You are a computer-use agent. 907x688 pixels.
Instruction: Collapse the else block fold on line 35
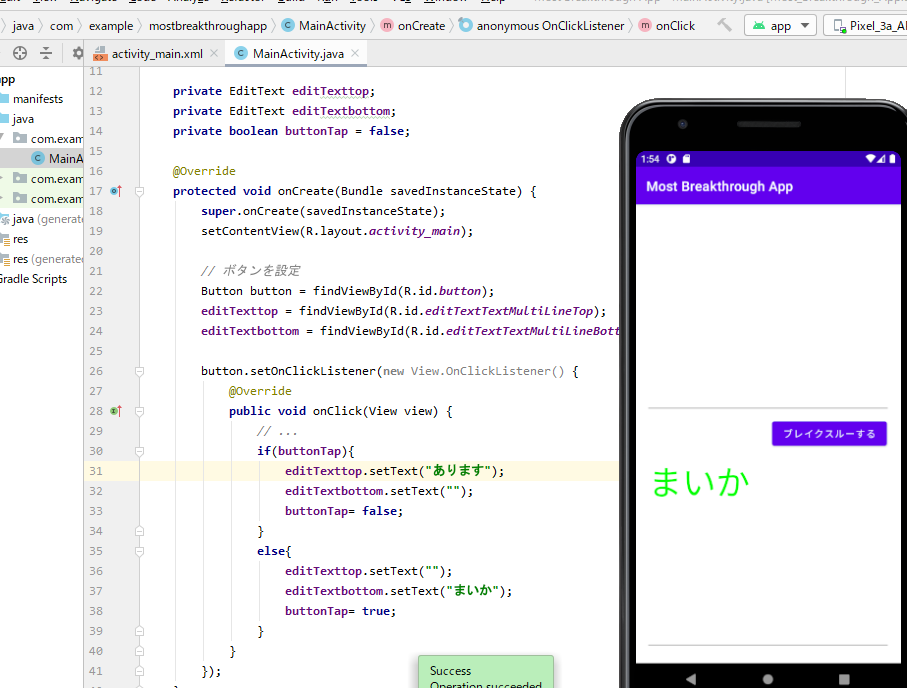click(x=139, y=551)
